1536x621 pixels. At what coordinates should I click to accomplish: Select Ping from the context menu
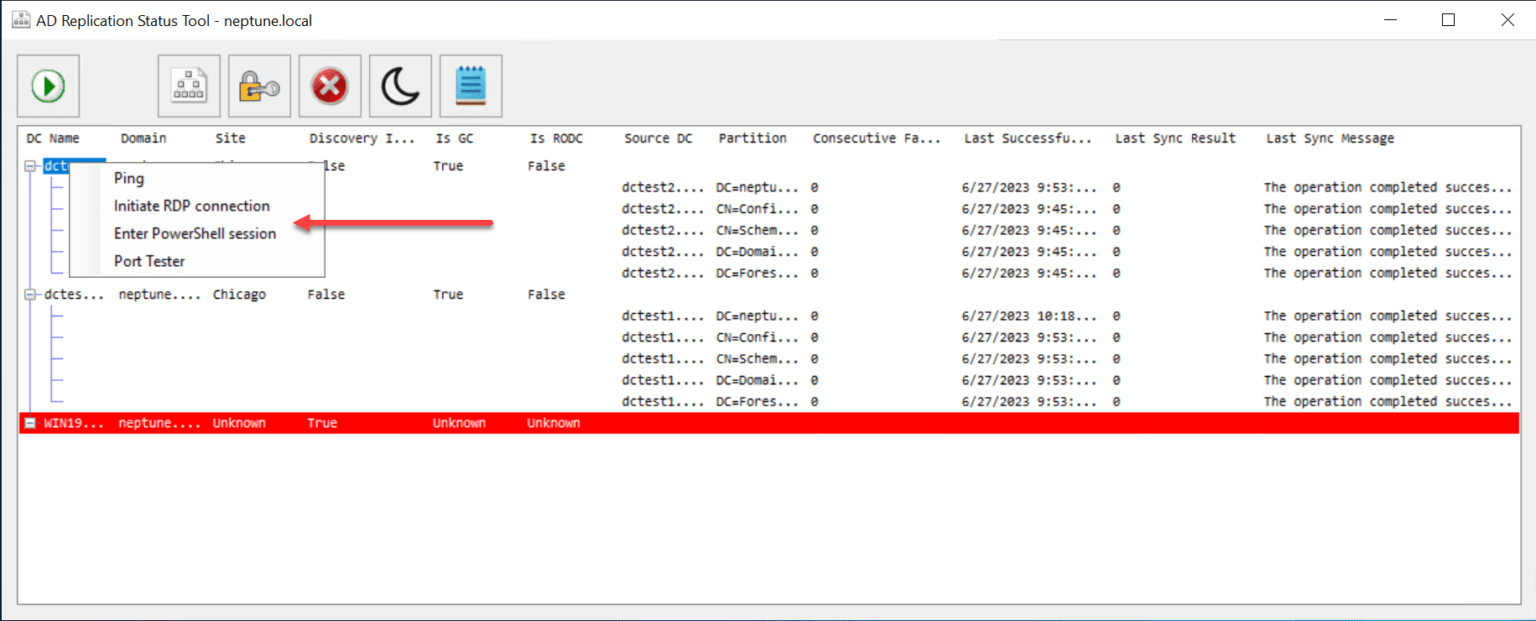pos(128,178)
